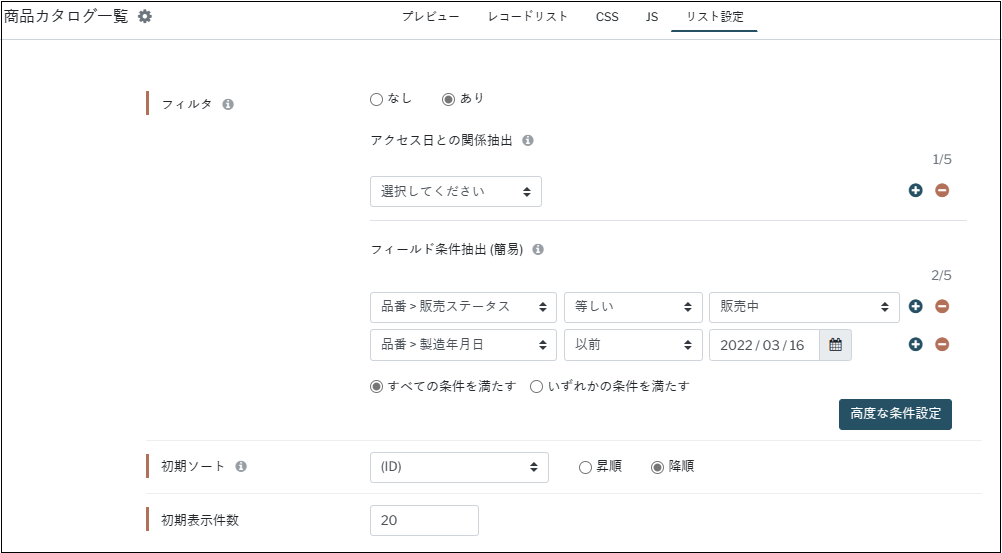Add row with plus icon in アクセス日 section
The height and width of the screenshot is (553, 1002).
click(x=916, y=191)
